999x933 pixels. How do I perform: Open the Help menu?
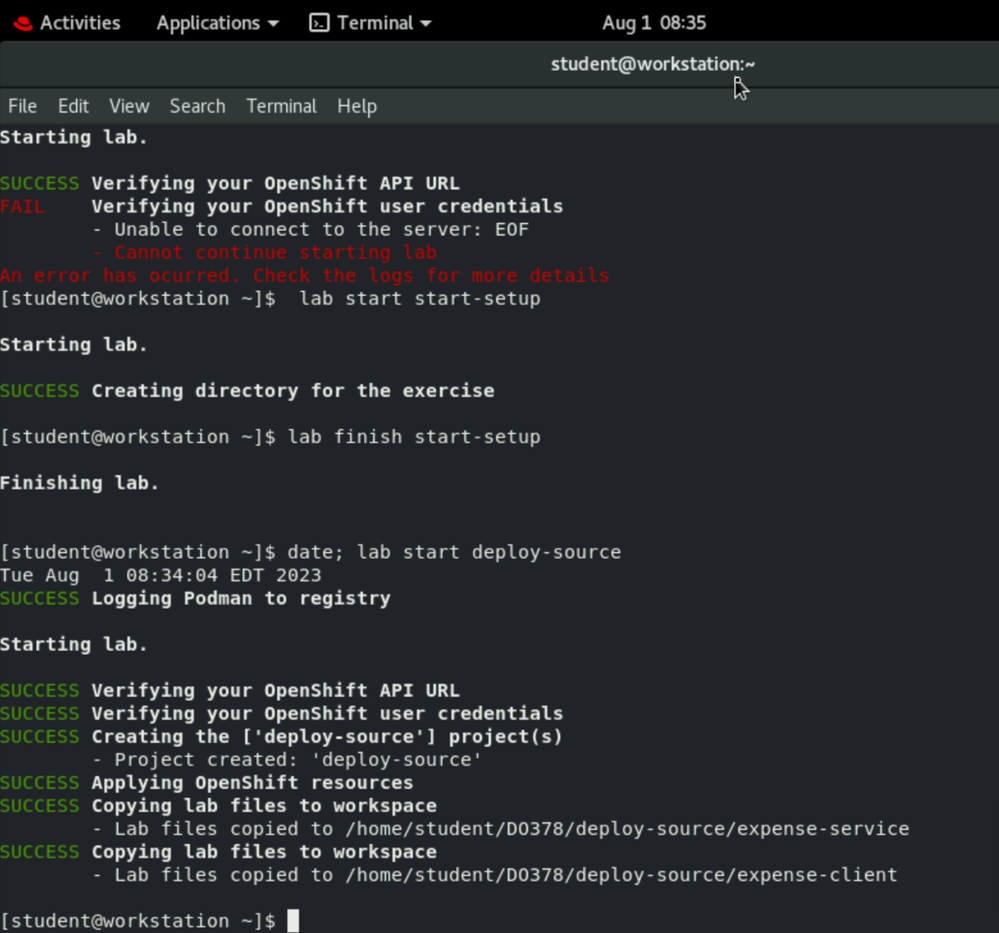tap(356, 106)
